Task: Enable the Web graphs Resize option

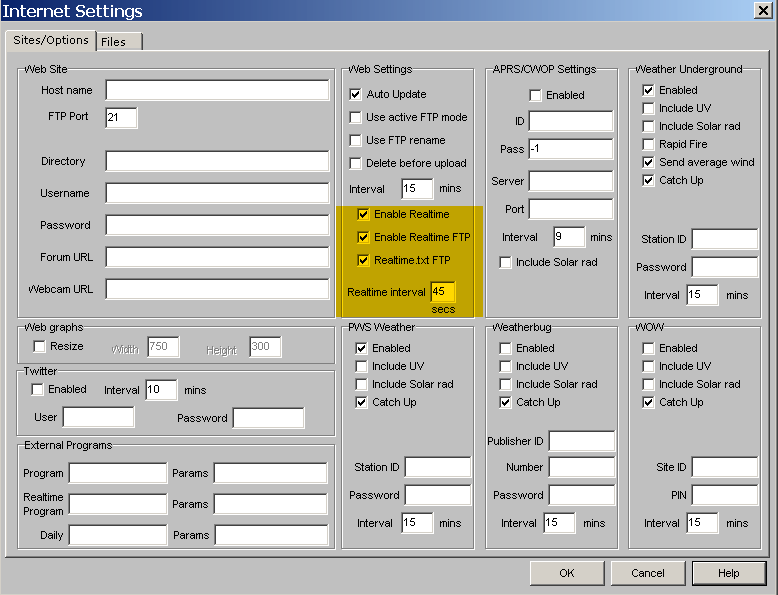Action: pos(40,346)
